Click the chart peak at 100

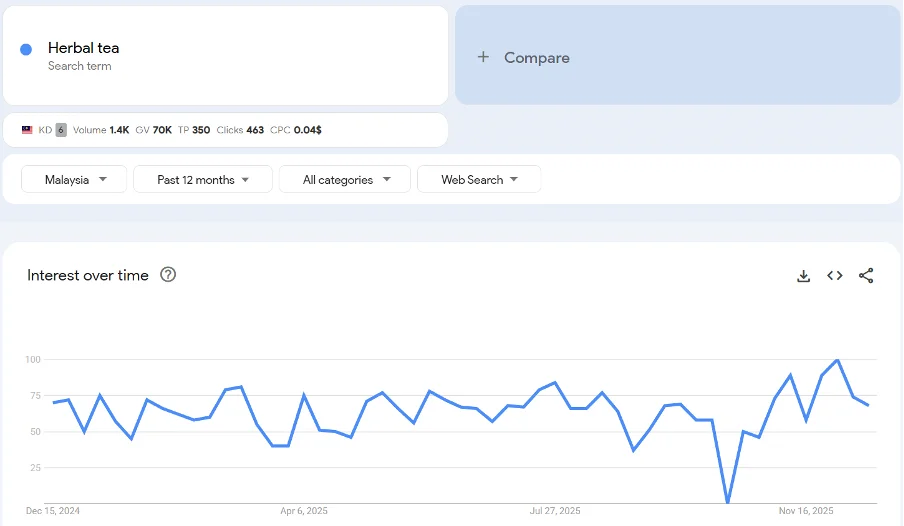[x=837, y=360]
